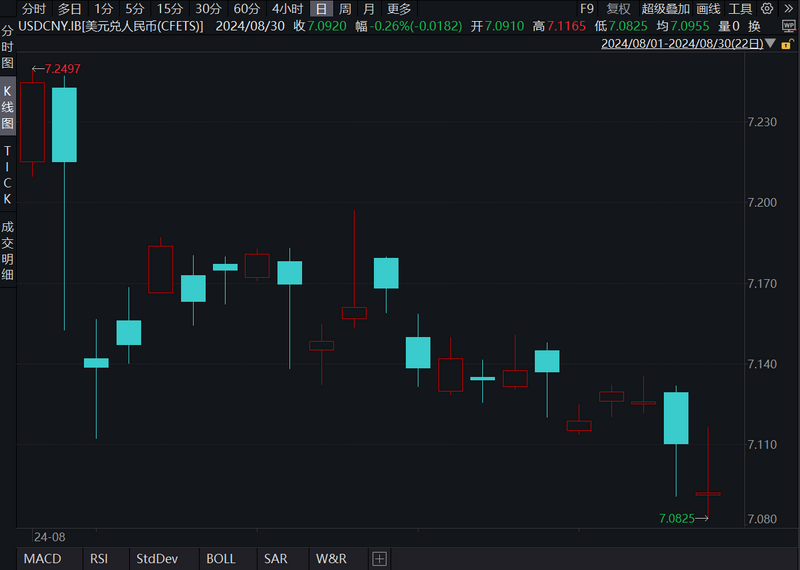
Task: Click the 7.110 price axis label
Action: point(762,445)
